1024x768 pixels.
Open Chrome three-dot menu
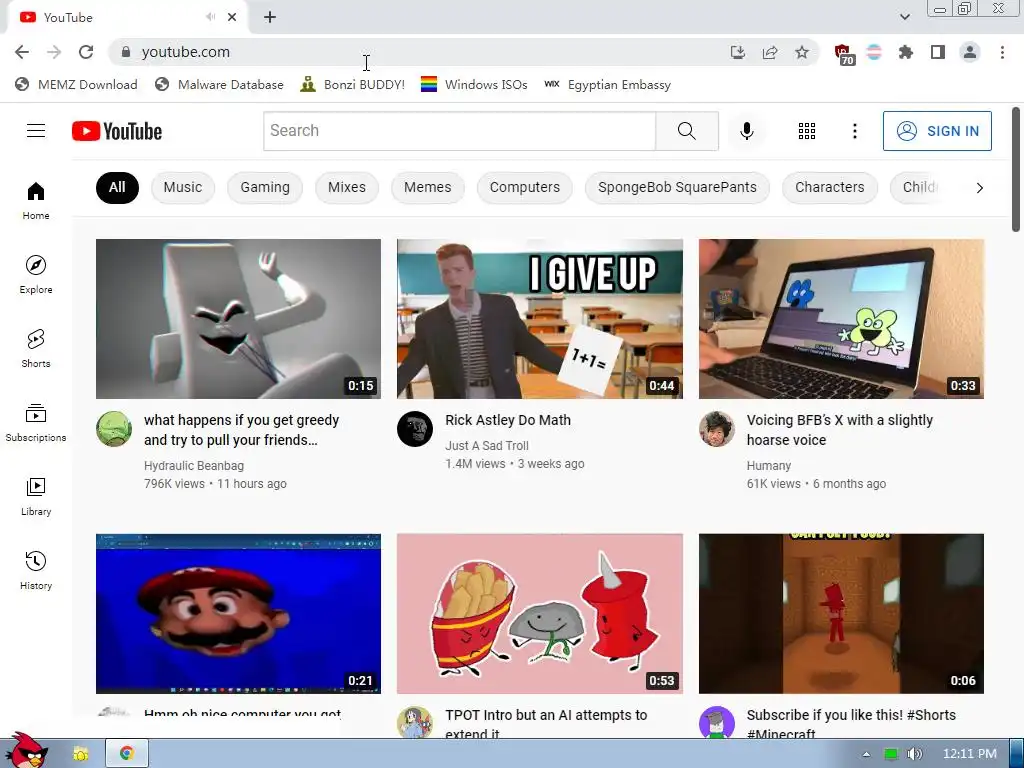pyautogui.click(x=1002, y=52)
